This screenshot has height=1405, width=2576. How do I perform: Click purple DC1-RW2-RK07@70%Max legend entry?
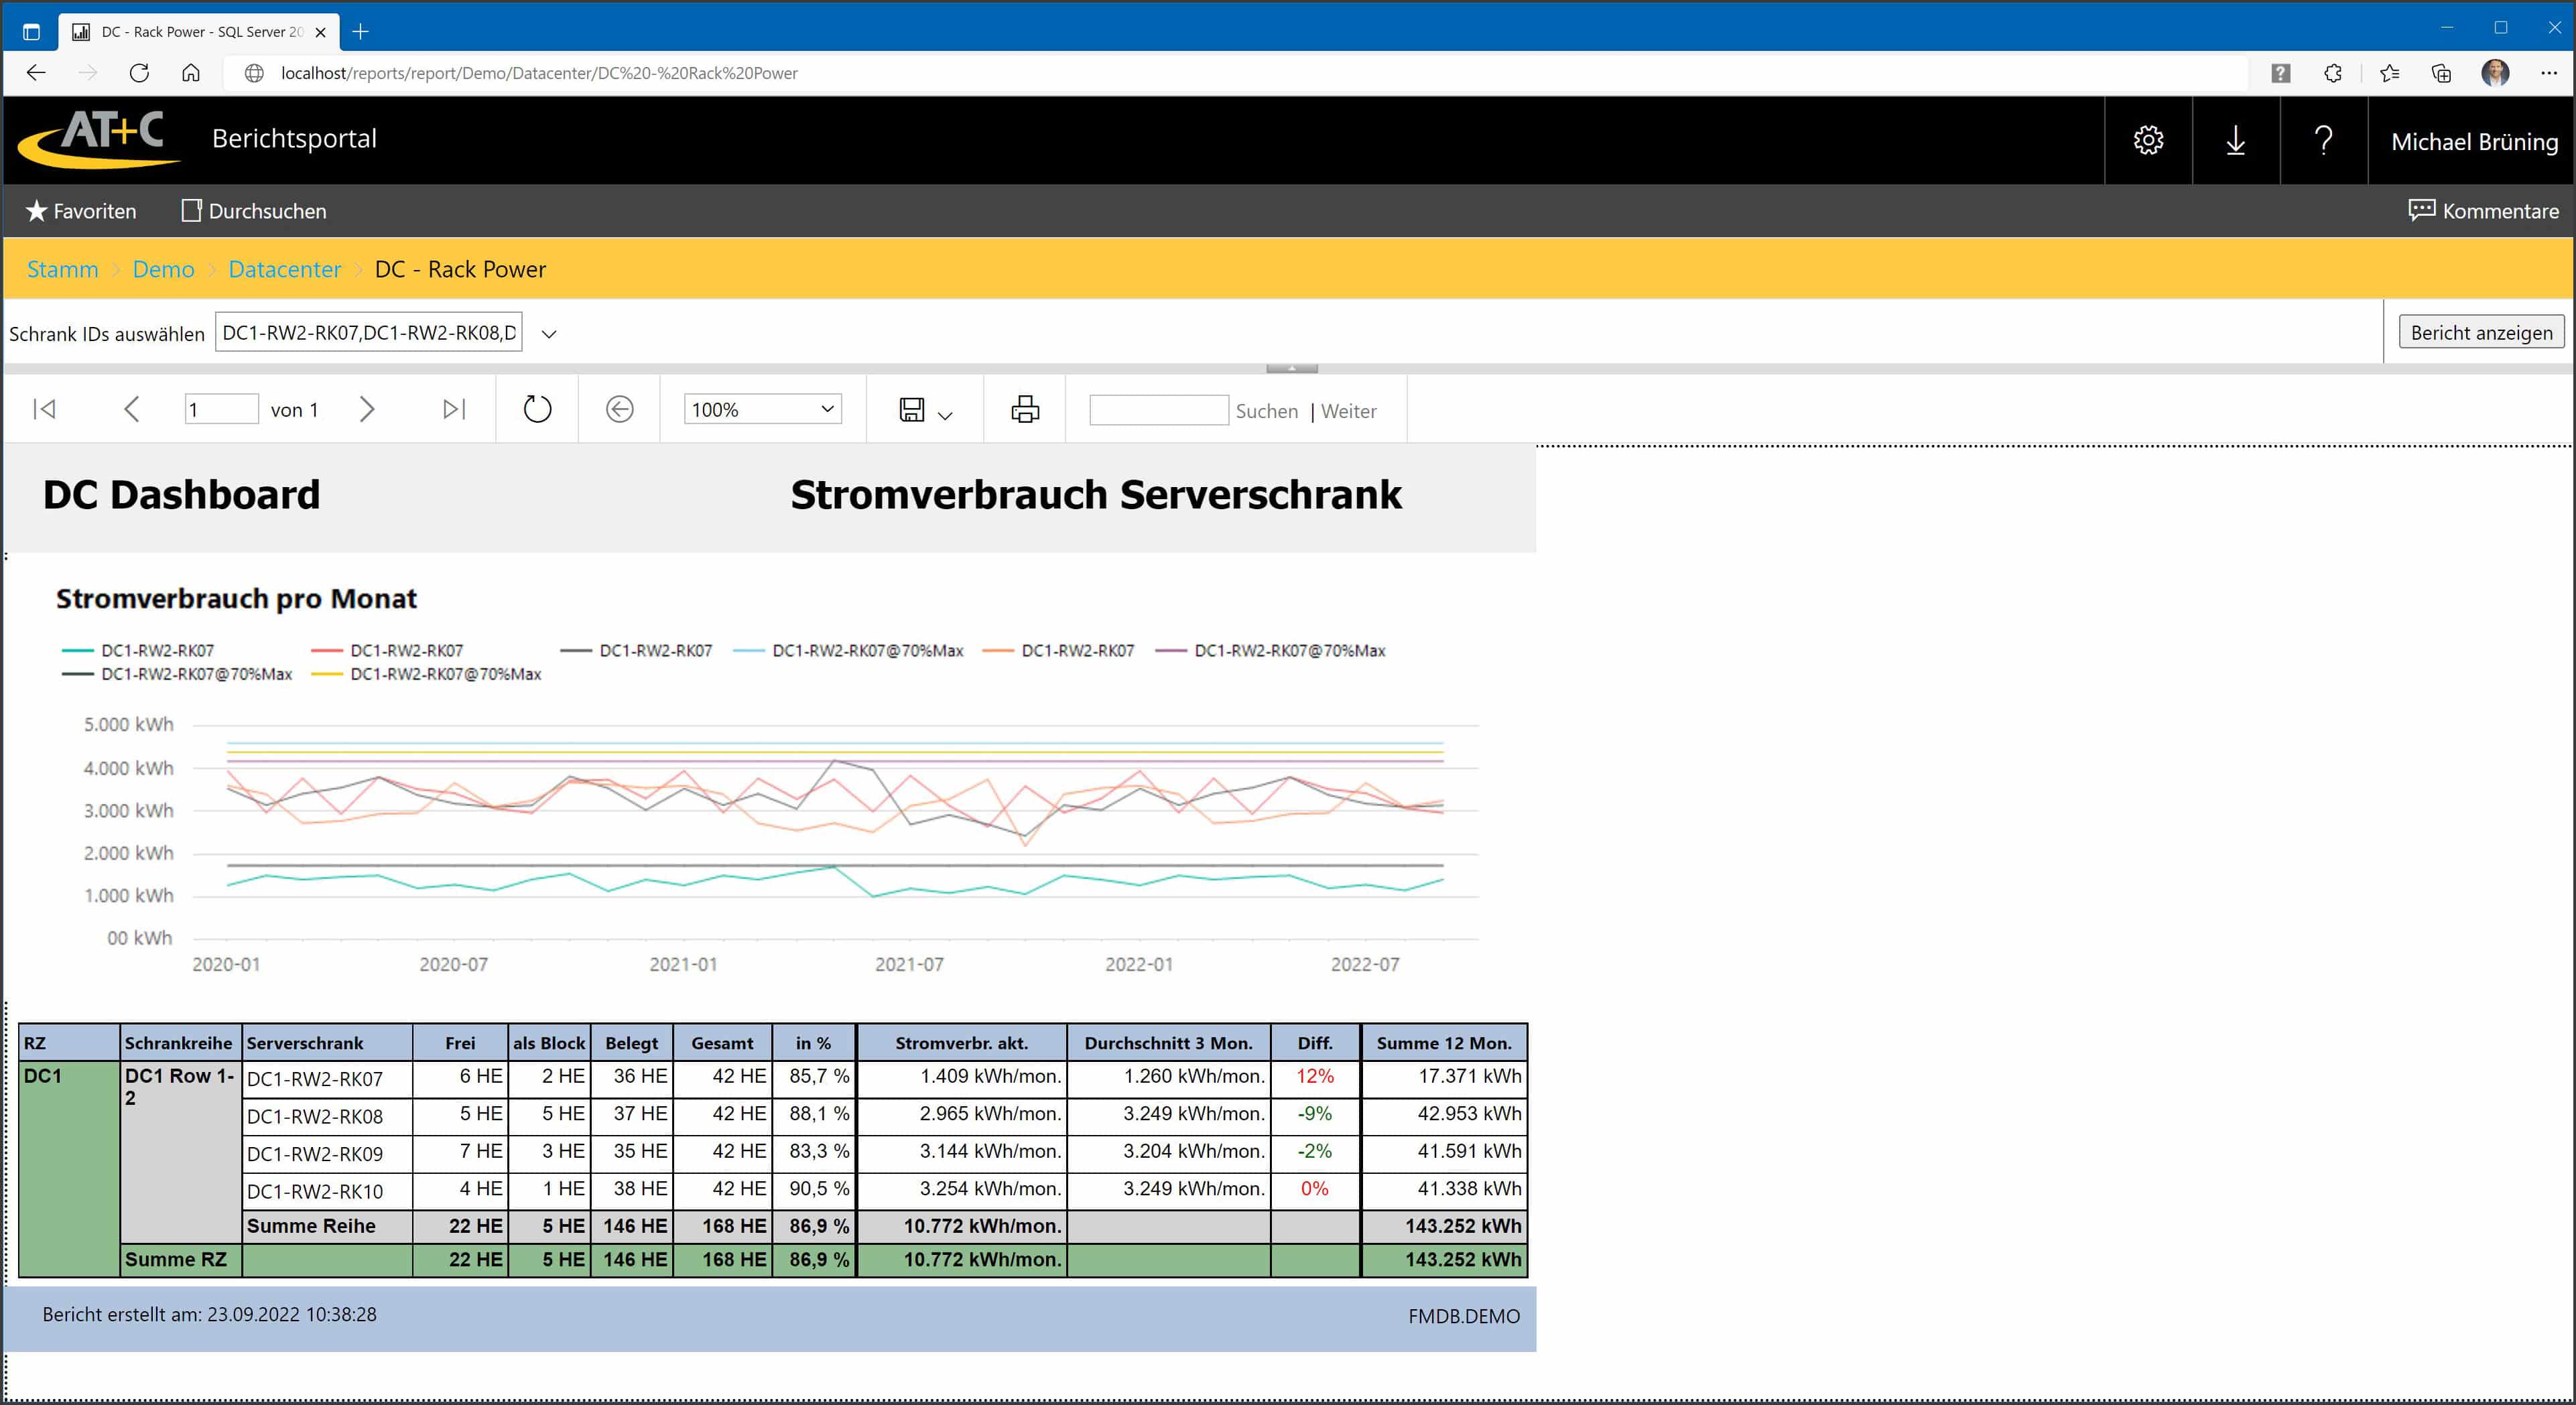[1270, 651]
